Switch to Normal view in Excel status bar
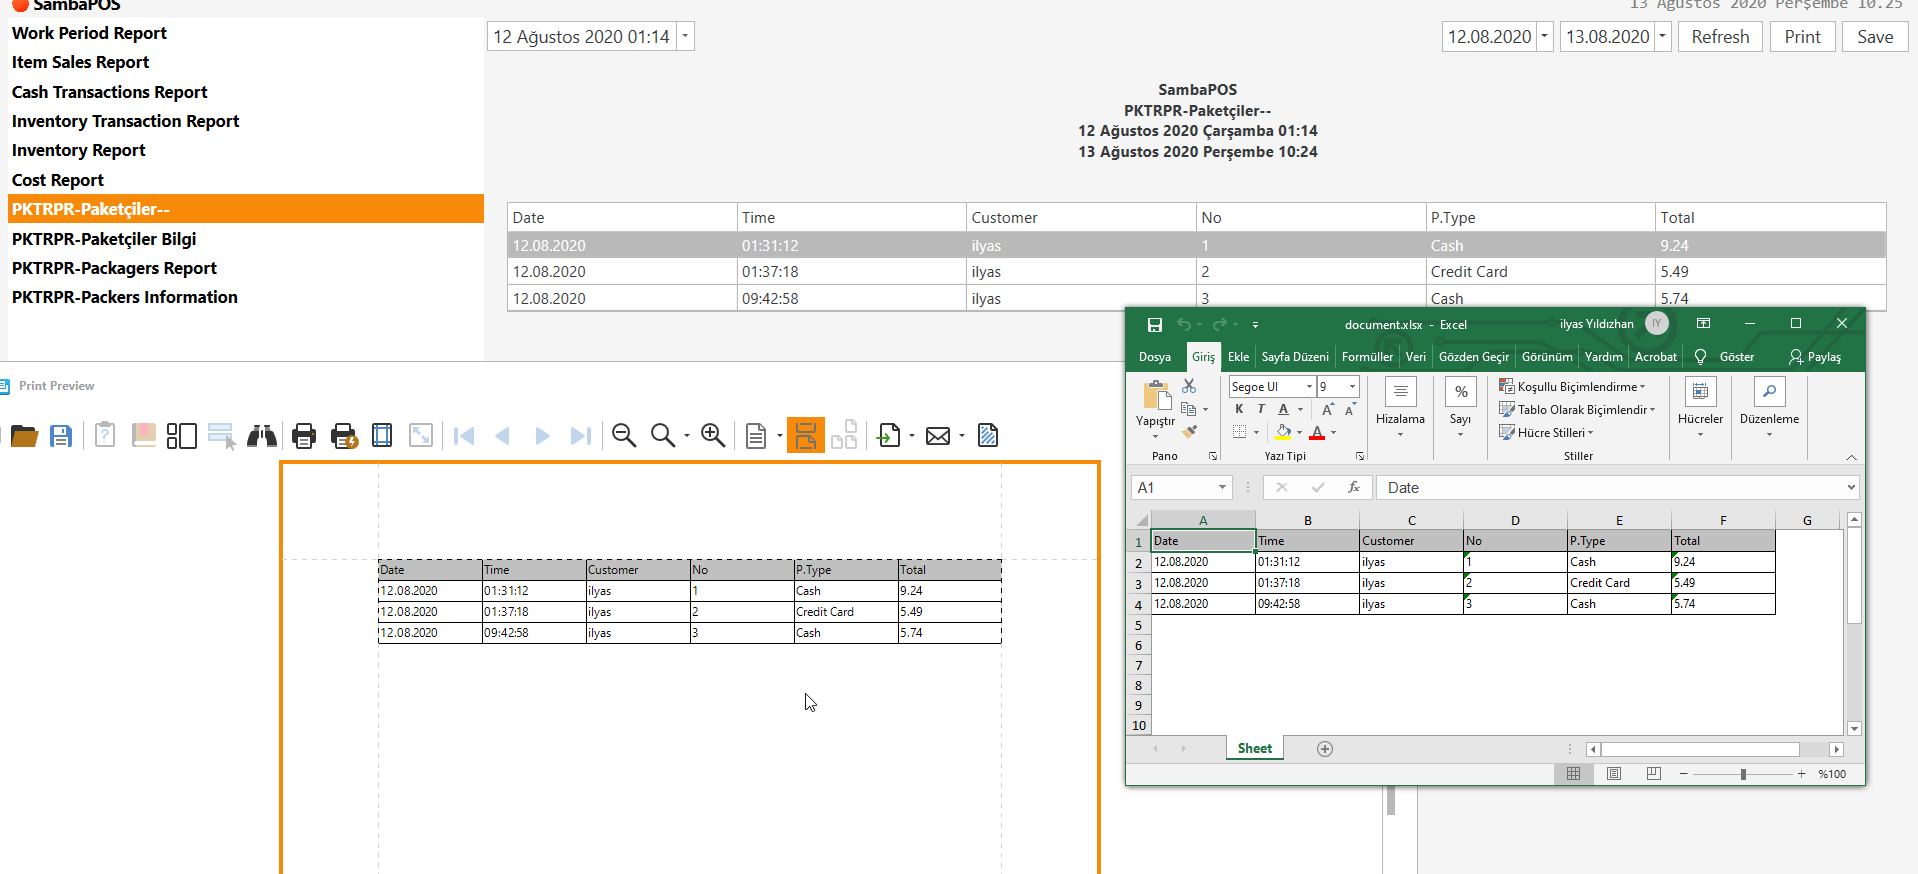 1574,774
